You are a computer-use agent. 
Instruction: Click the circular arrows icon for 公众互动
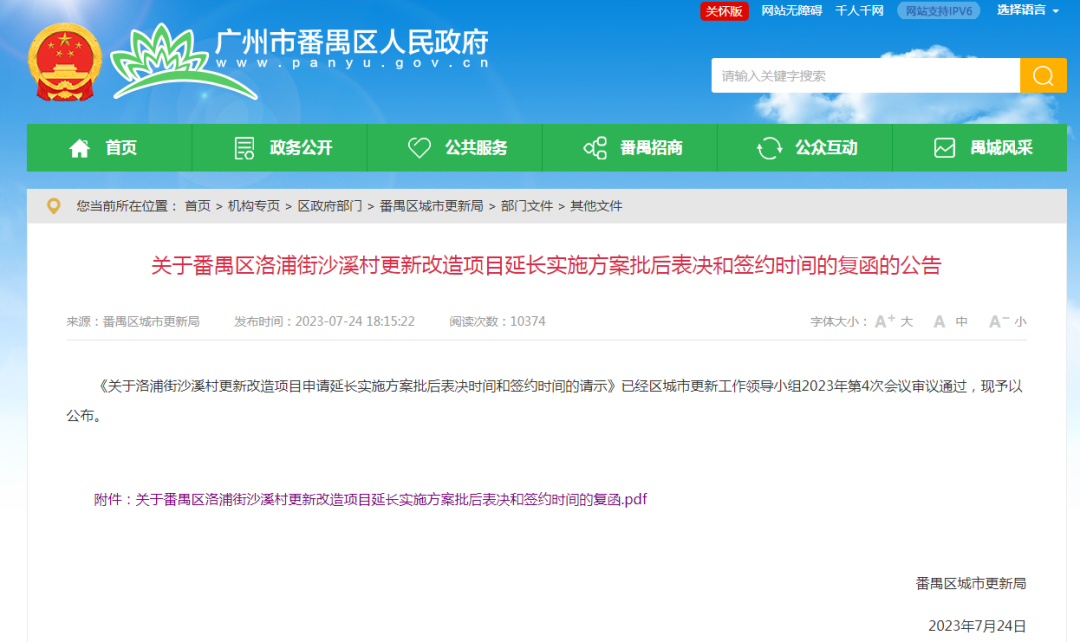(768, 147)
